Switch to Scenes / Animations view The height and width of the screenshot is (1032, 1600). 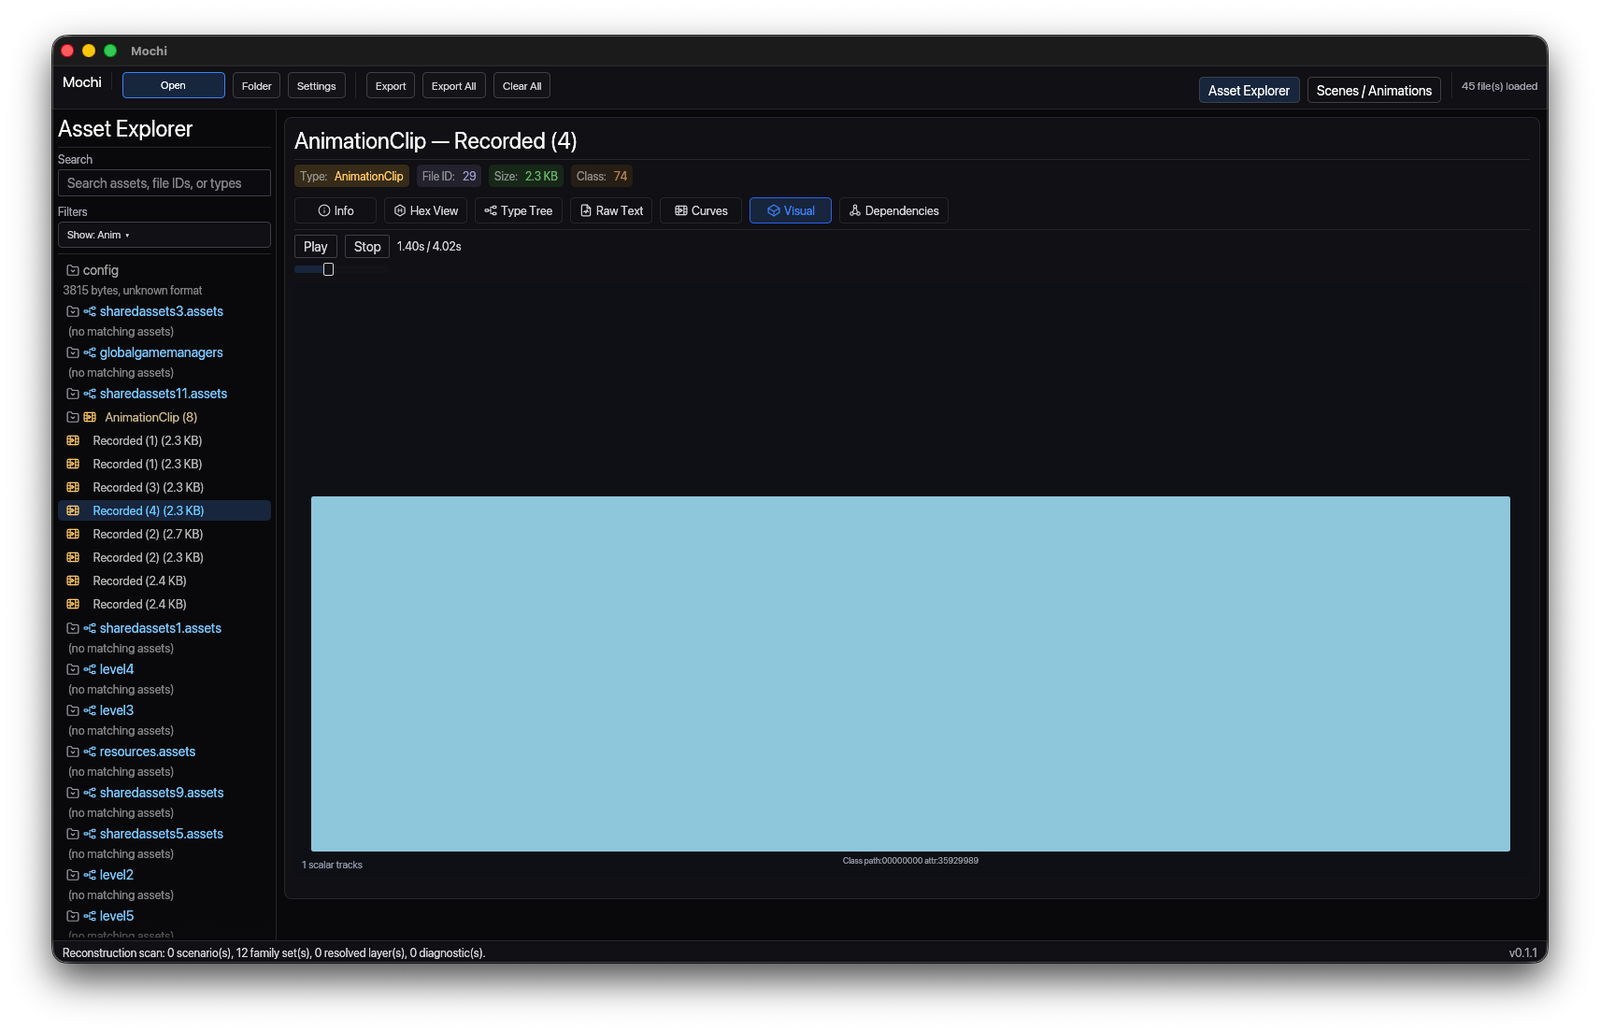pos(1373,90)
